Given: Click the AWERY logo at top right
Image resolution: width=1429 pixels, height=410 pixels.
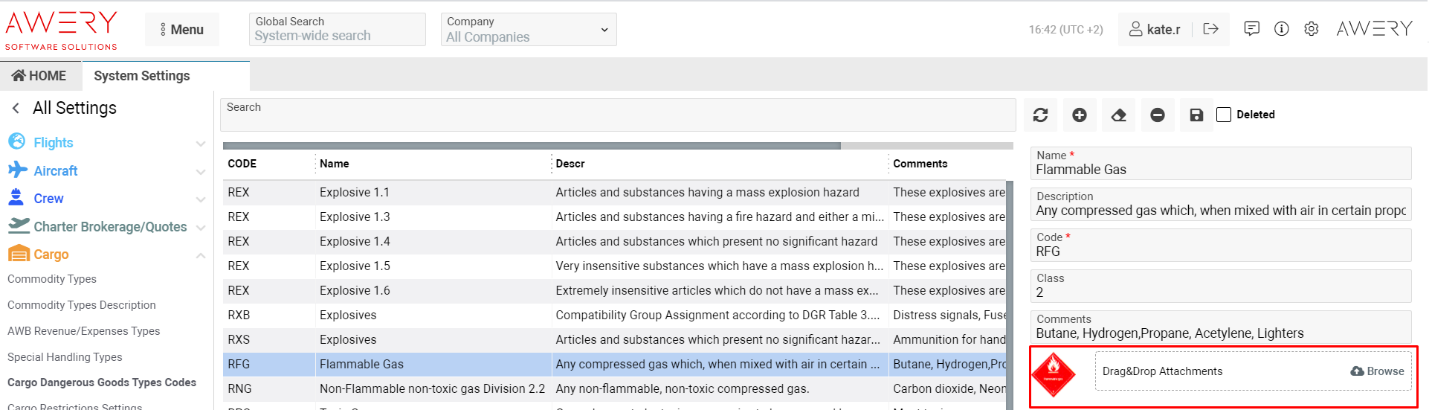Looking at the screenshot, I should click(1374, 29).
